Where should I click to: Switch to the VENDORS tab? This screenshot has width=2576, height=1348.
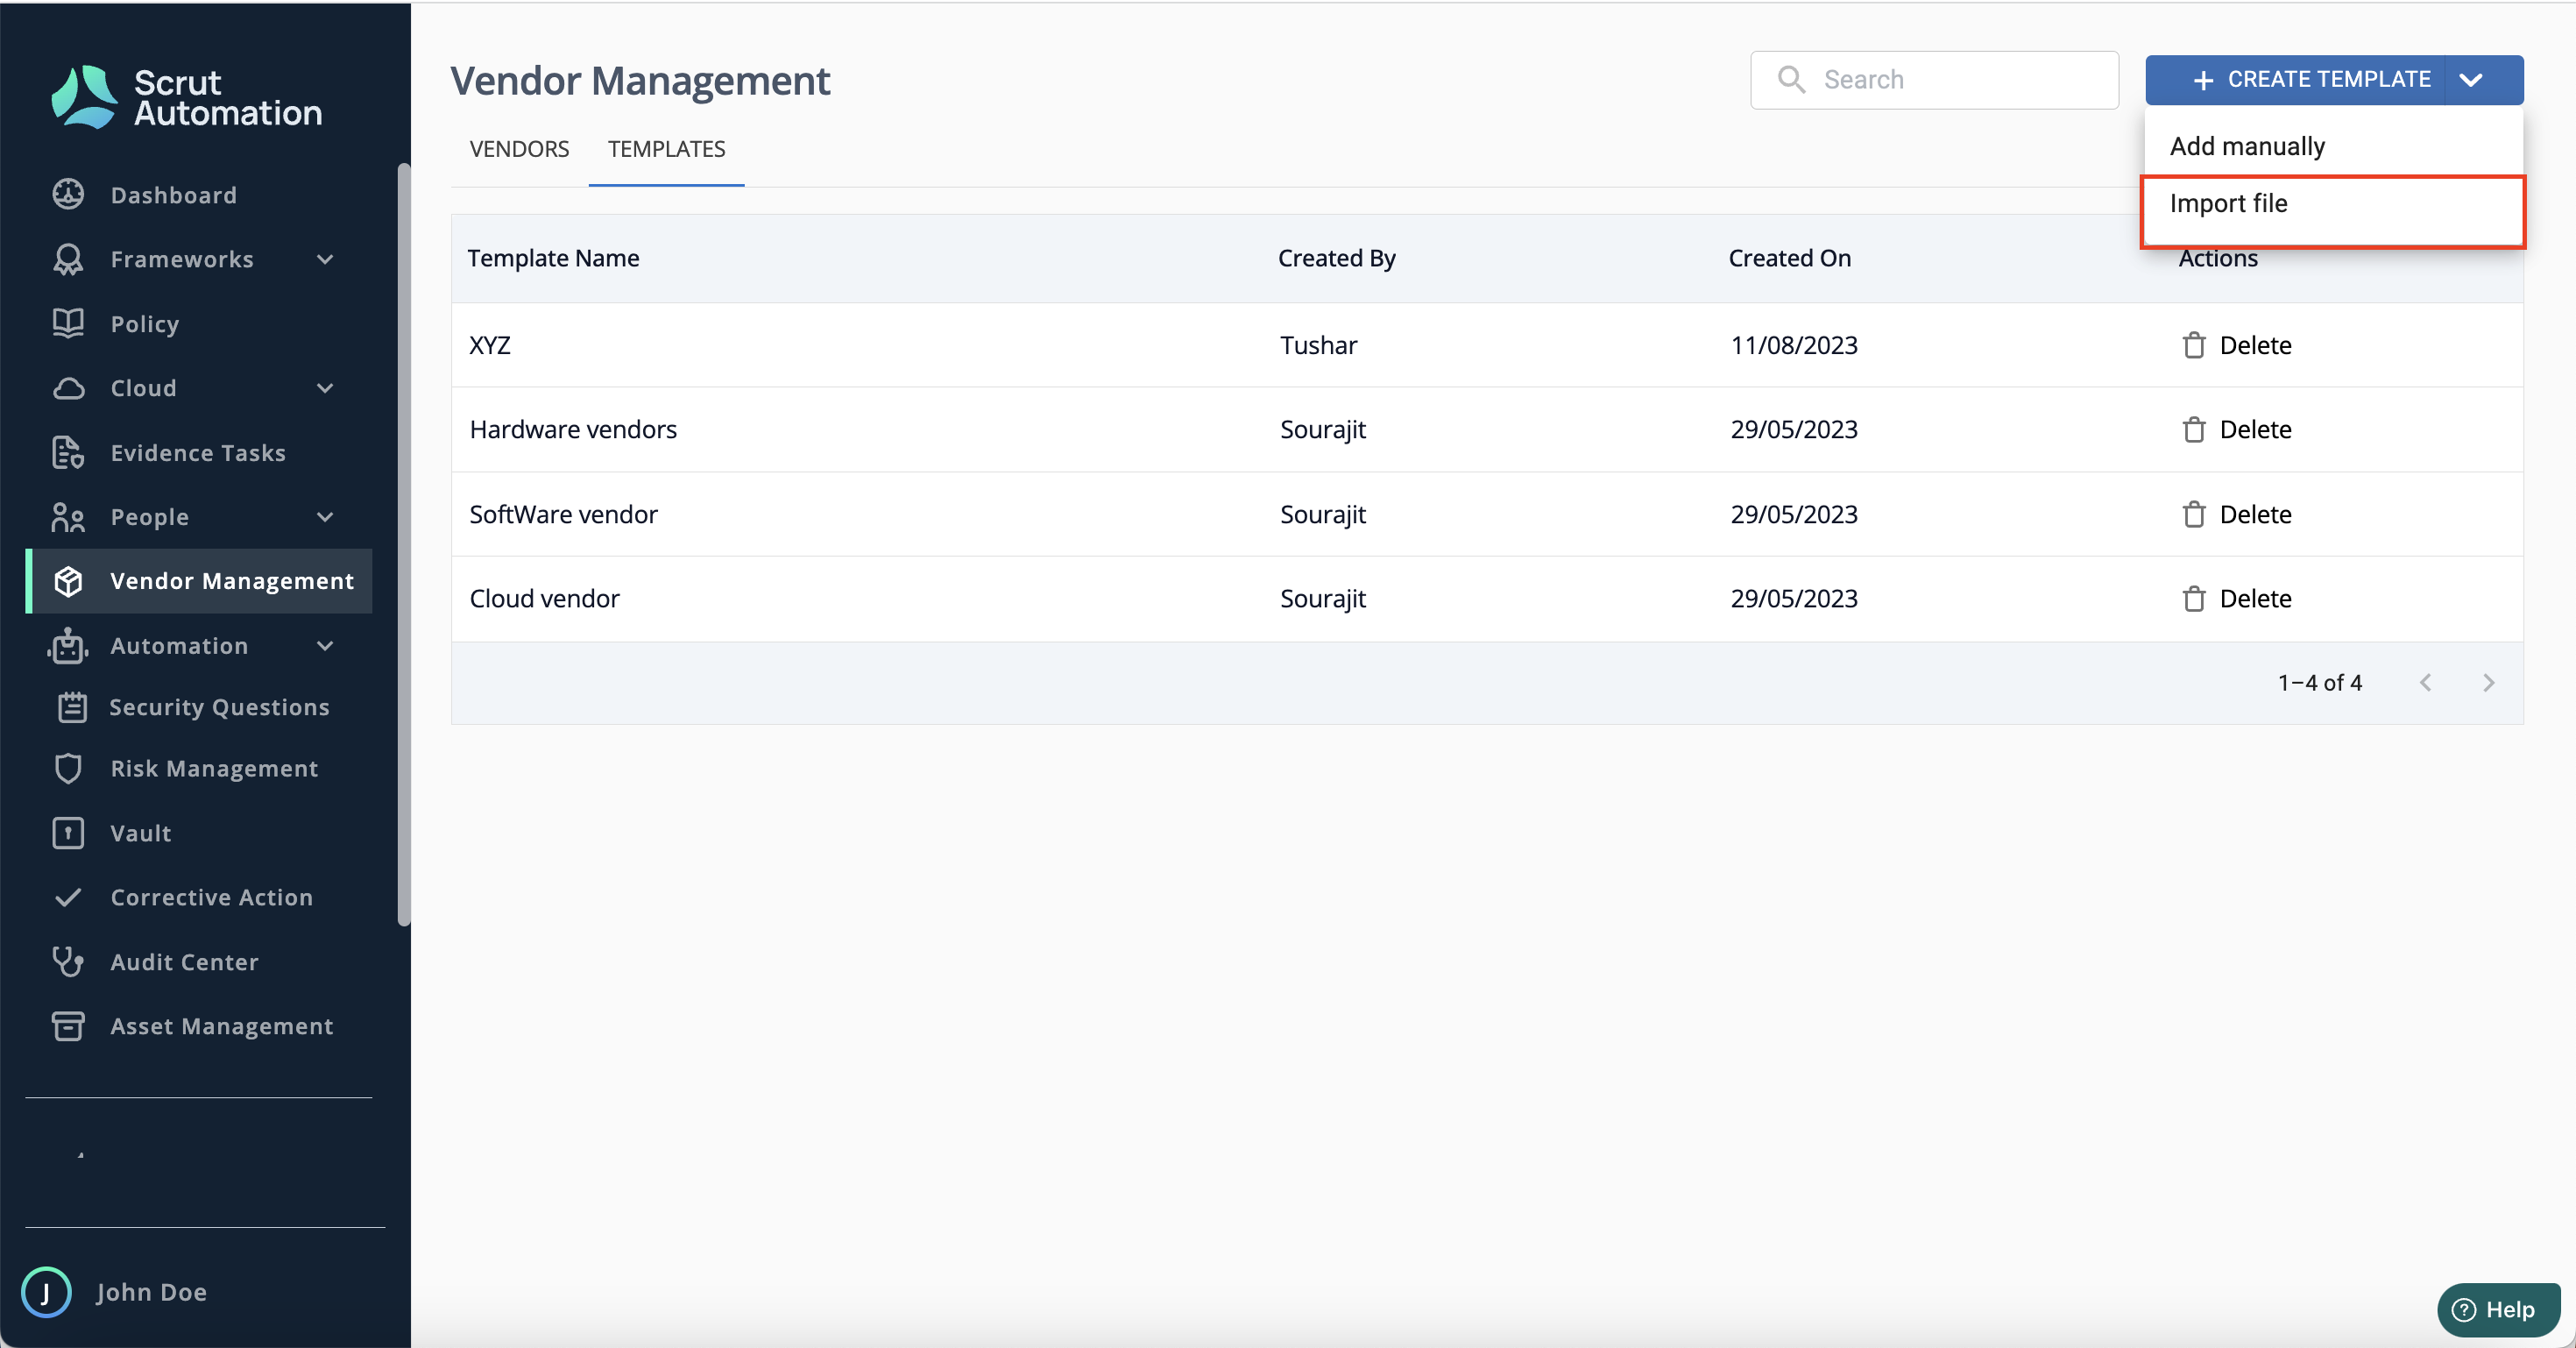click(x=519, y=149)
